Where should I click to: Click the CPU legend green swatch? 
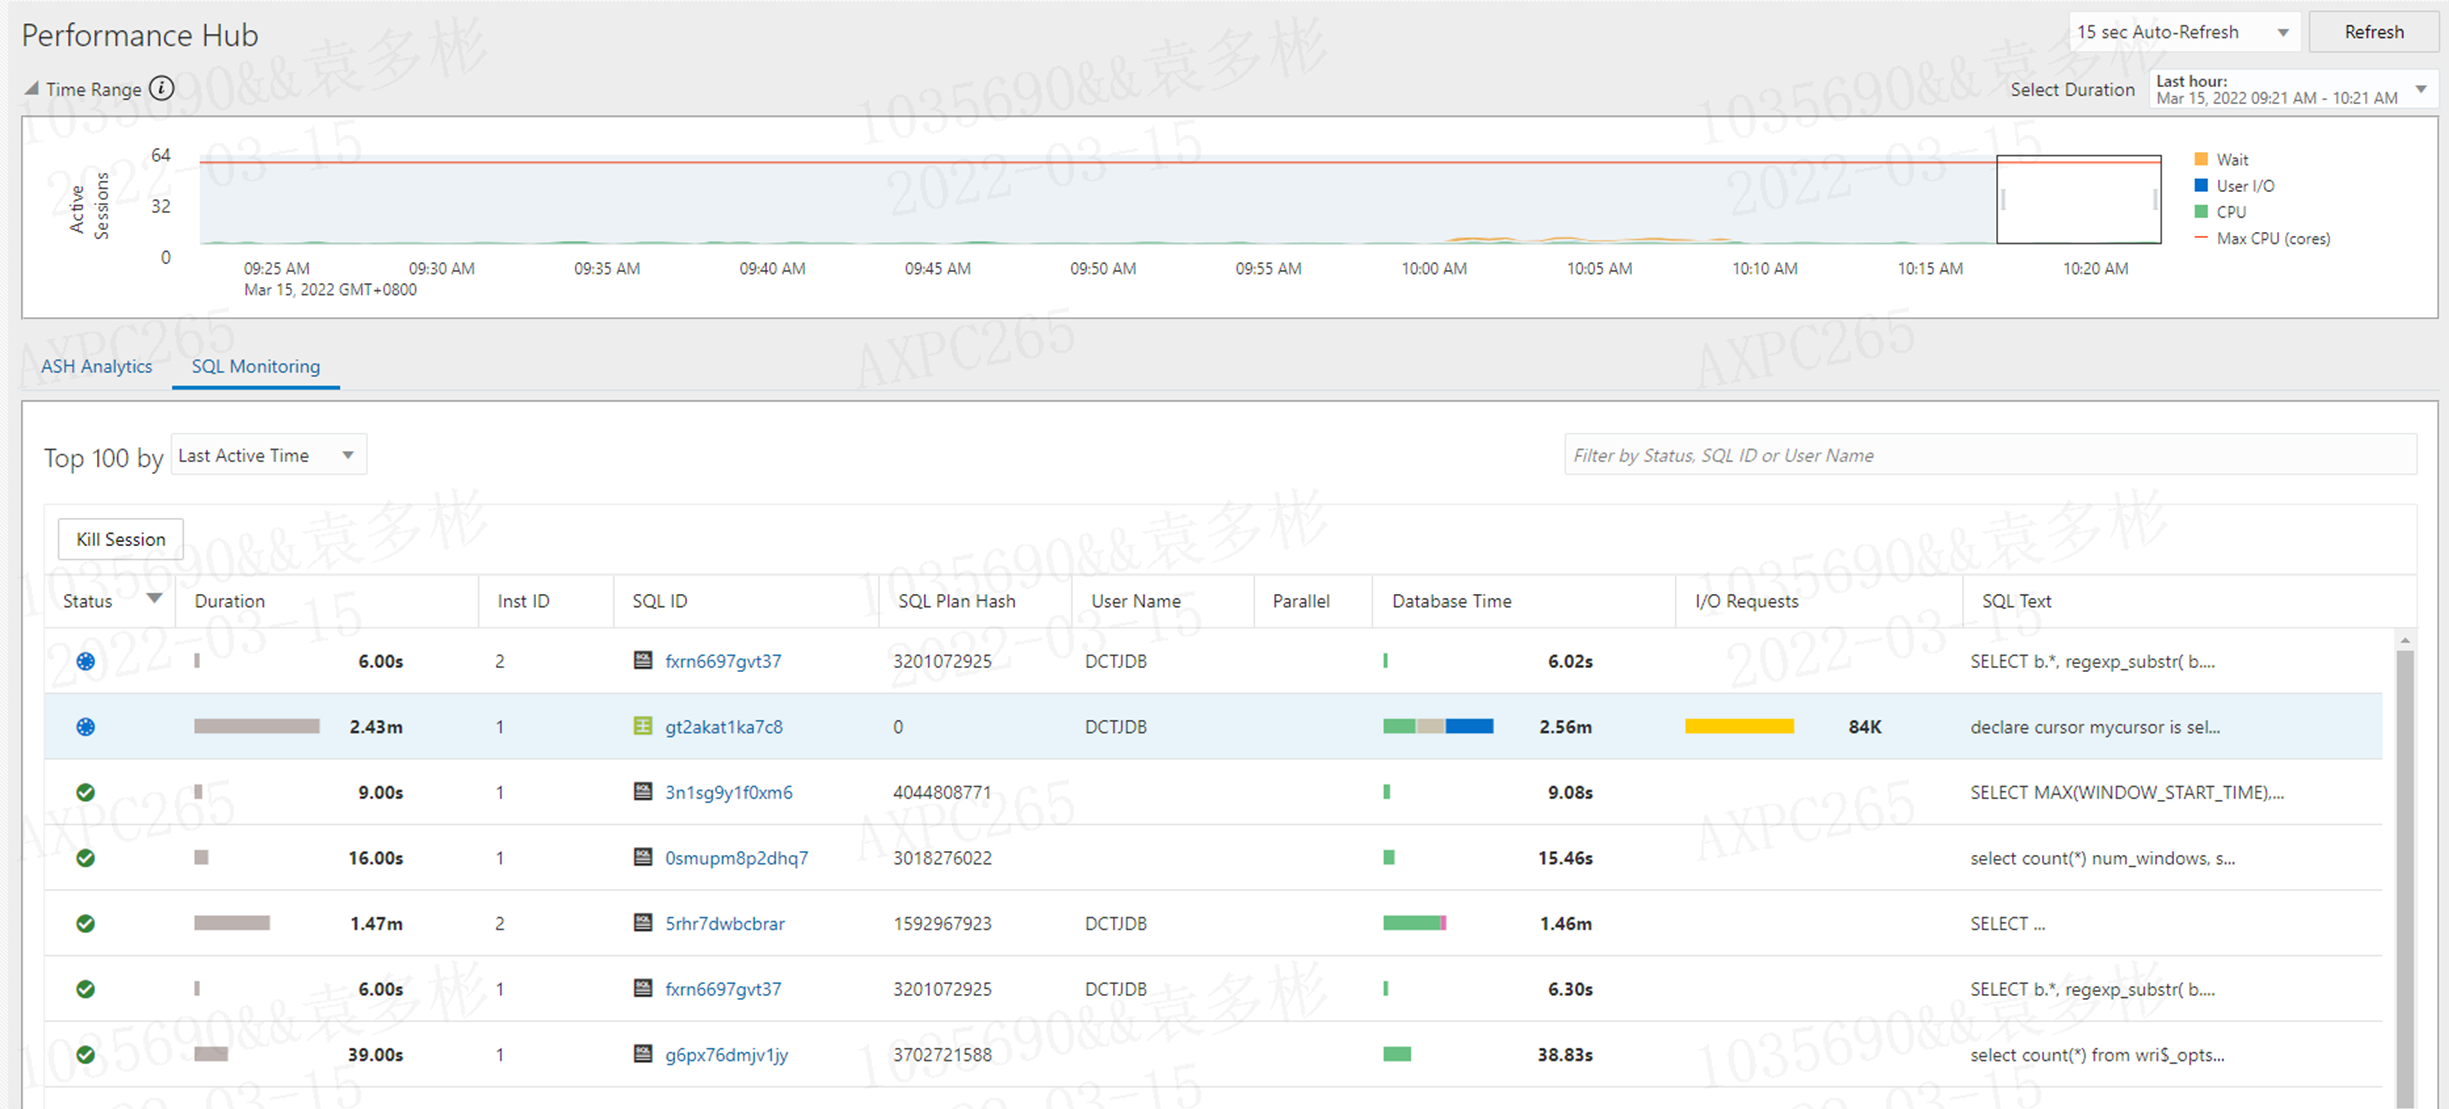tap(2201, 211)
